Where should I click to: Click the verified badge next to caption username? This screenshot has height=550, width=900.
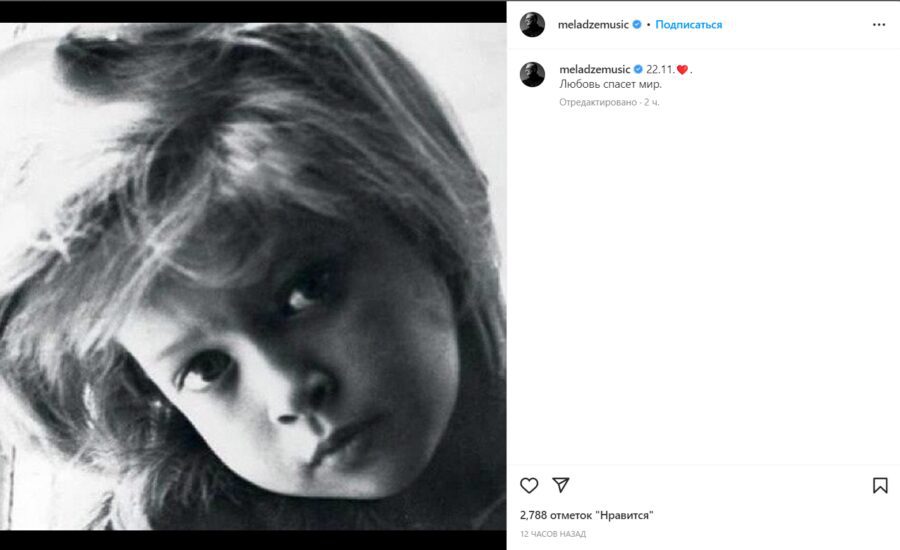638,69
